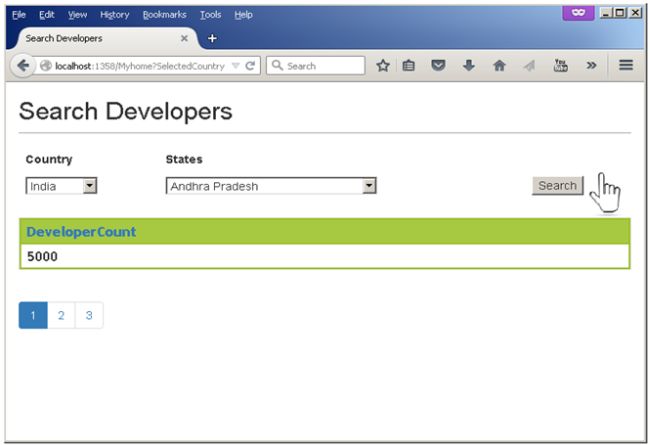650x445 pixels.
Task: Save page to Pocket icon
Action: coord(438,66)
